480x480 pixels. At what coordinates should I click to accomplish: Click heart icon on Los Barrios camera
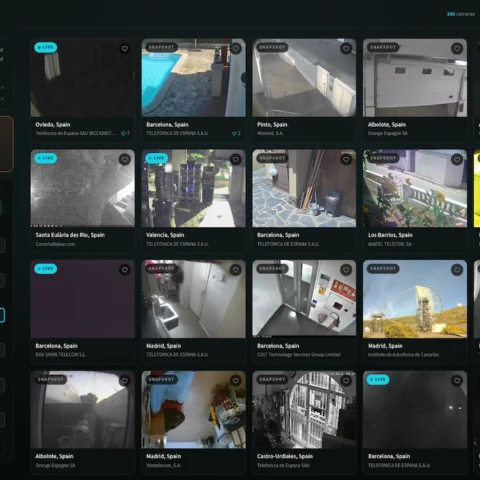[457, 160]
